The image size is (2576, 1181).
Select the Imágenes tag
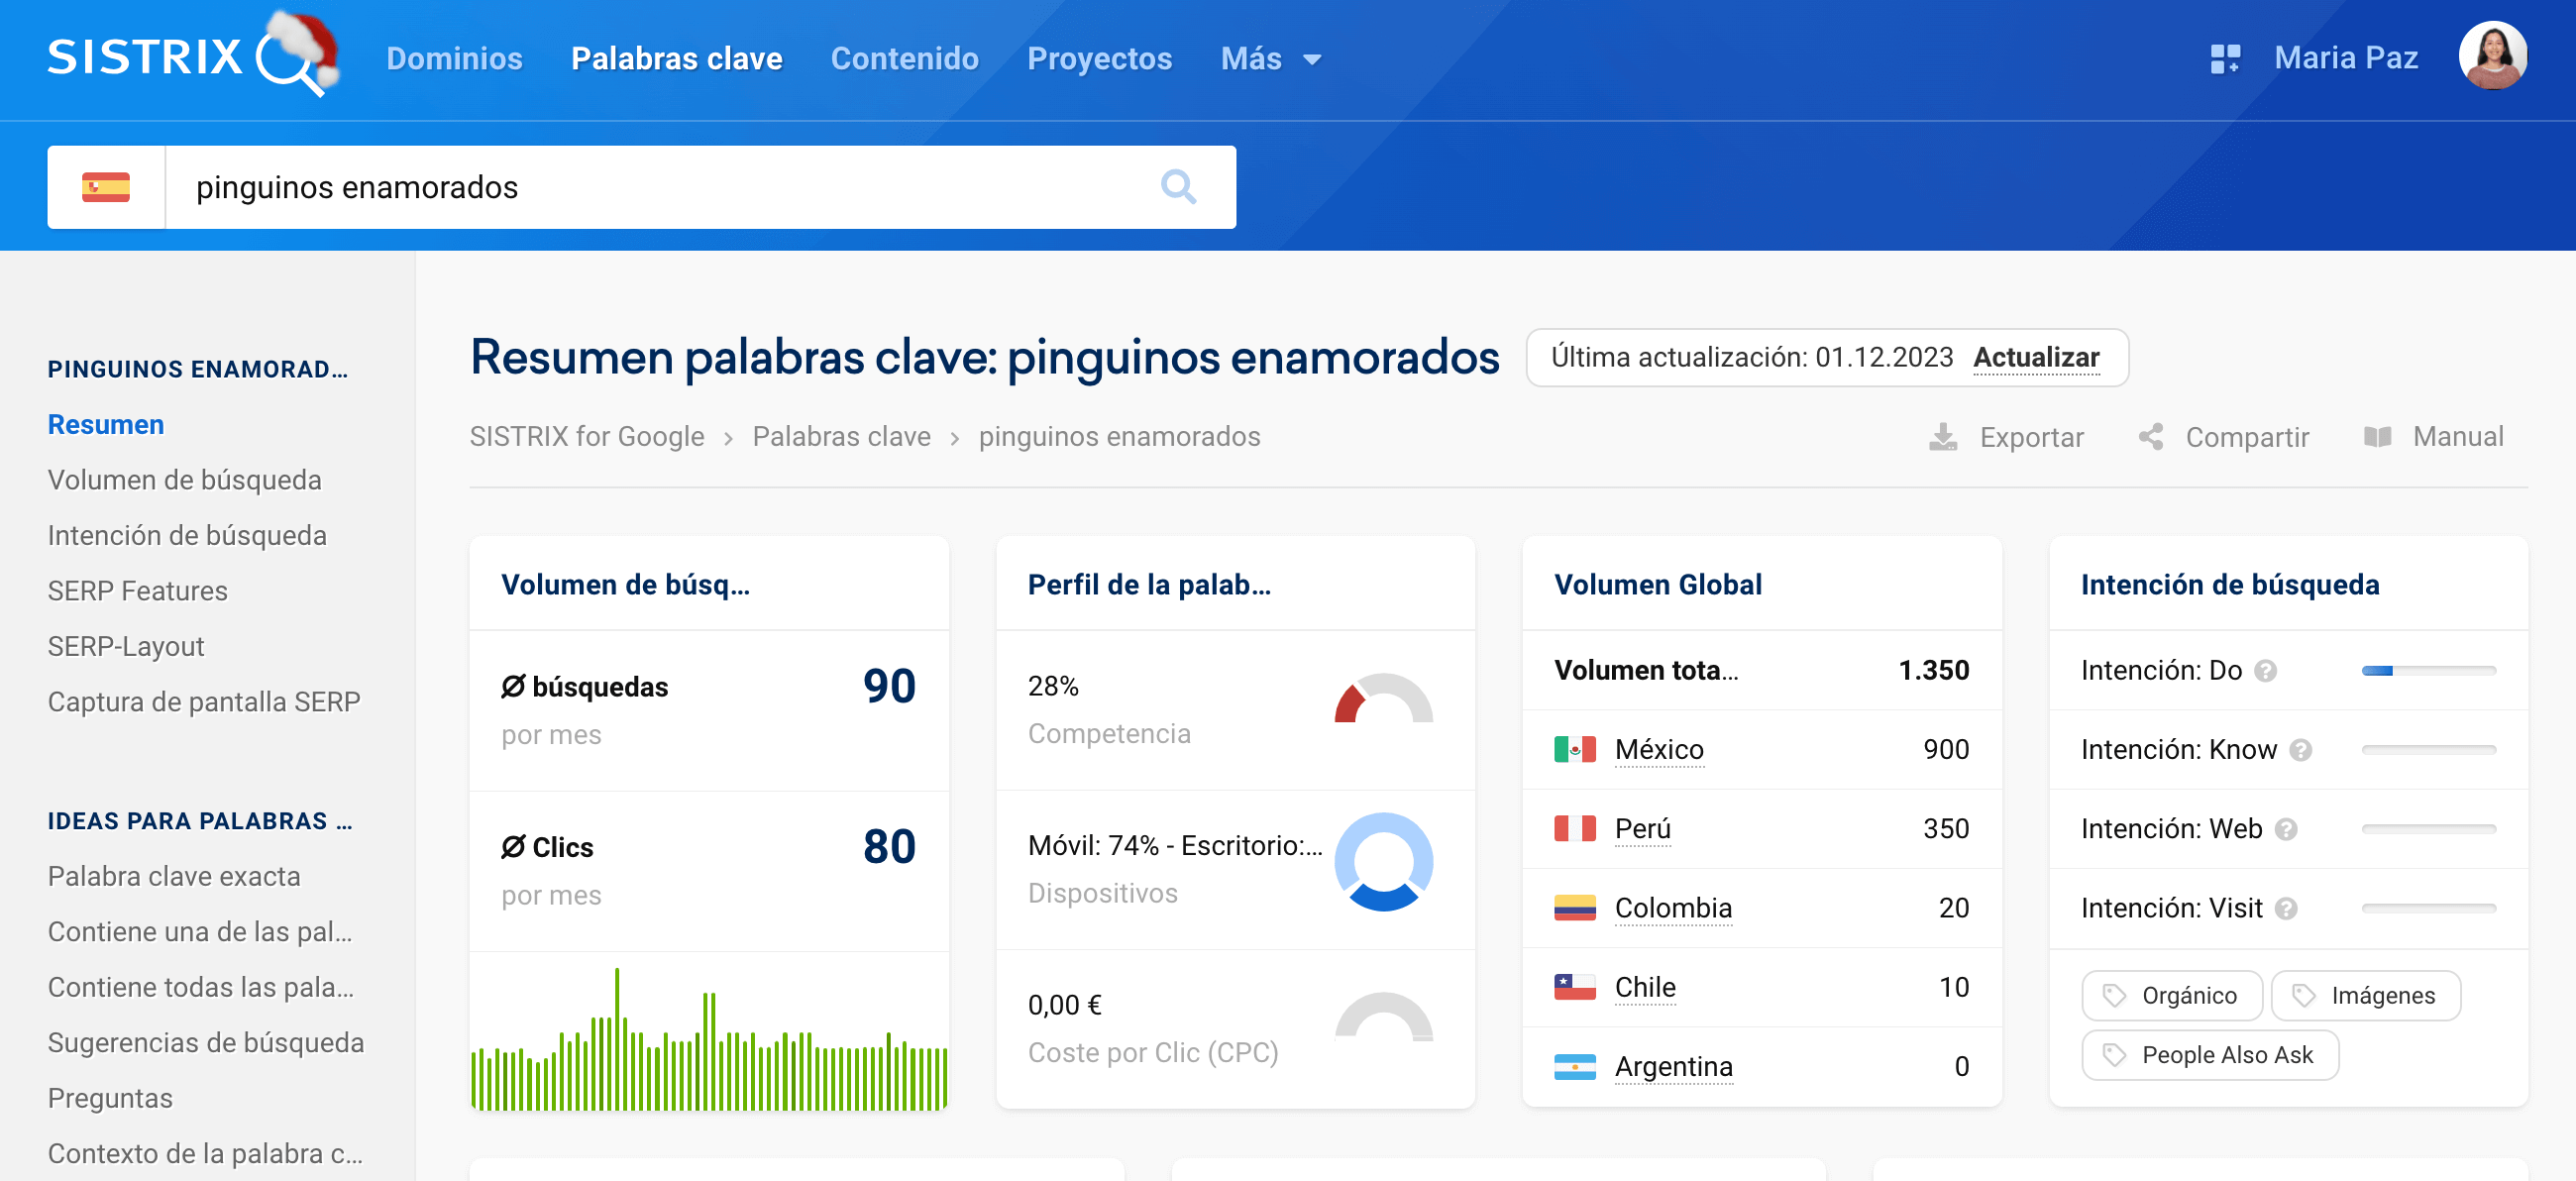coord(2365,996)
